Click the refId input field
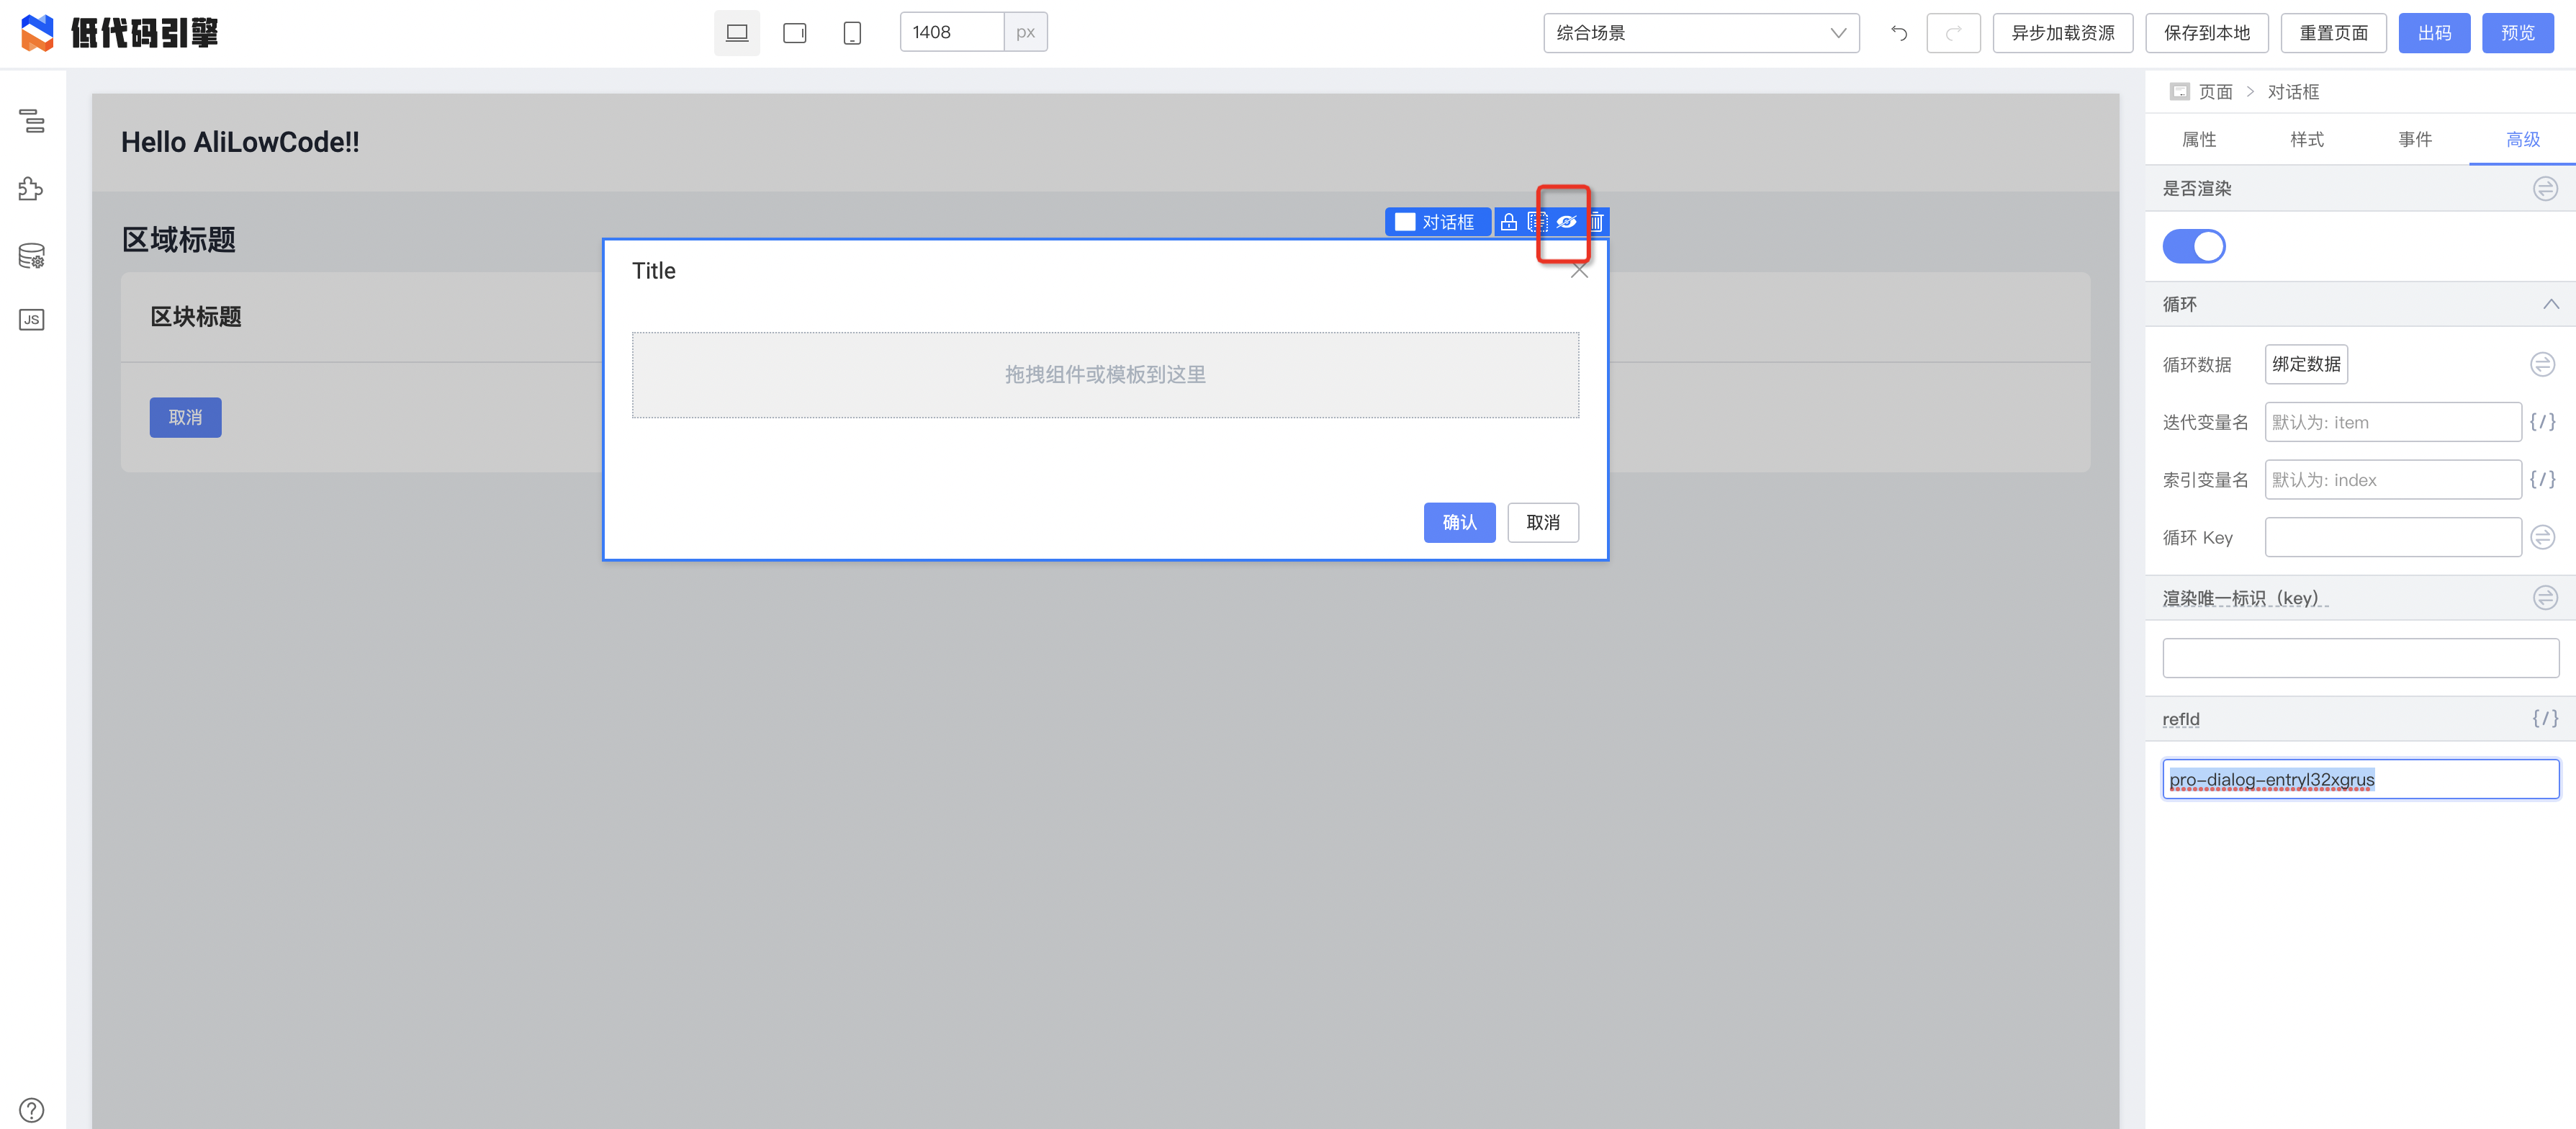Screen dimensions: 2576x1129 2360,779
